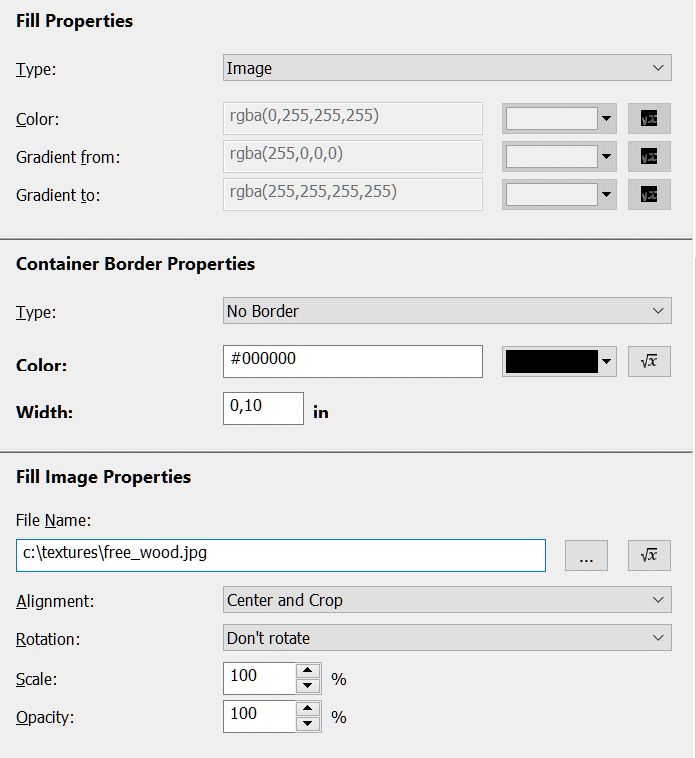
Task: Click the Alignment label
Action: click(55, 601)
